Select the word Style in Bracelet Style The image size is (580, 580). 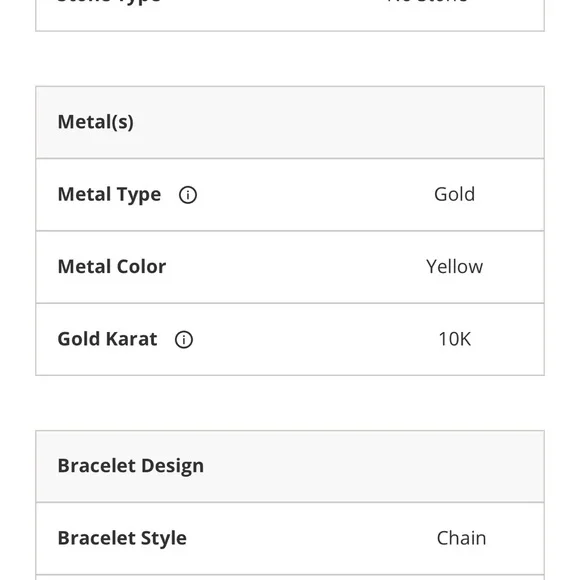click(x=163, y=539)
